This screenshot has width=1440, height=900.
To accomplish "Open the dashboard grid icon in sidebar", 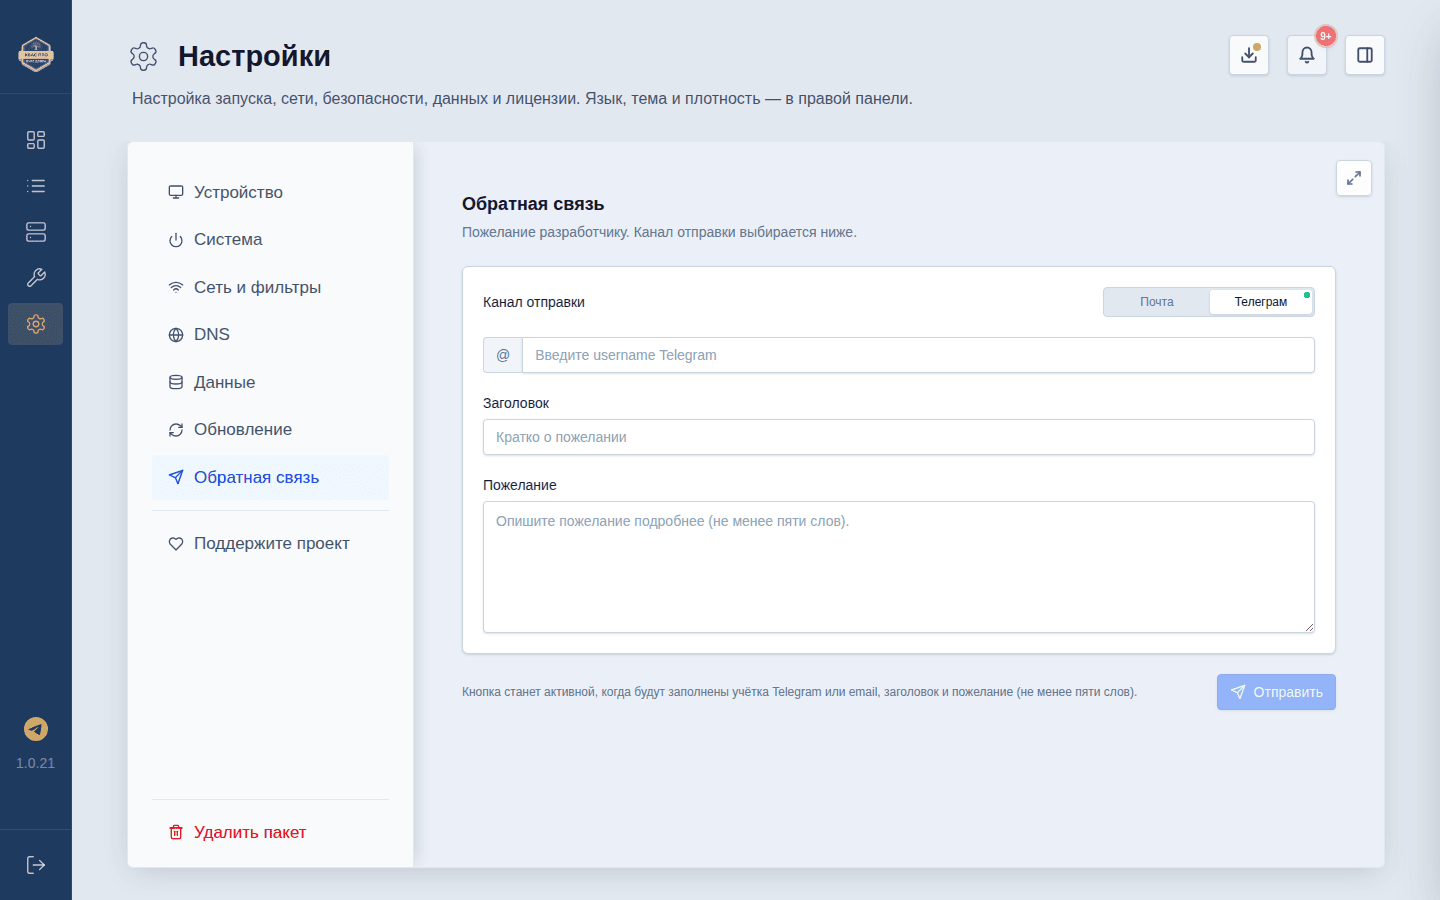I will (x=36, y=140).
